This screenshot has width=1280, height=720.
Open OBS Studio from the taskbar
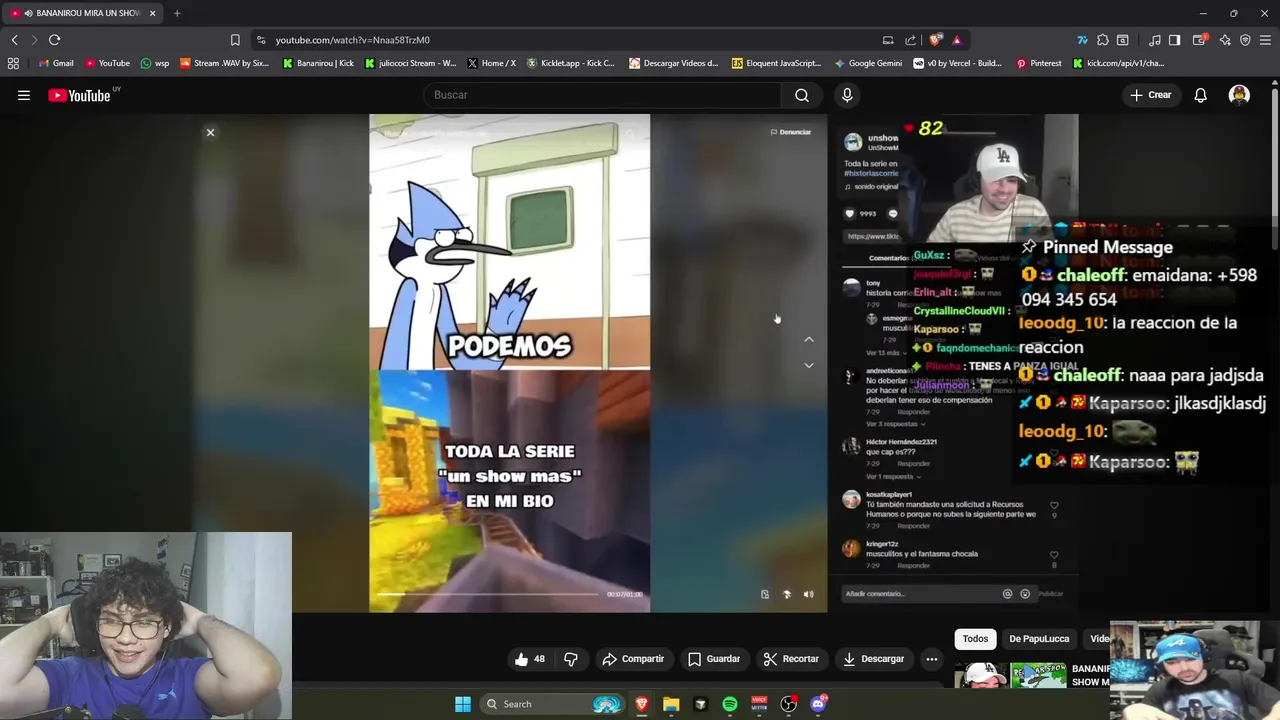pos(789,704)
